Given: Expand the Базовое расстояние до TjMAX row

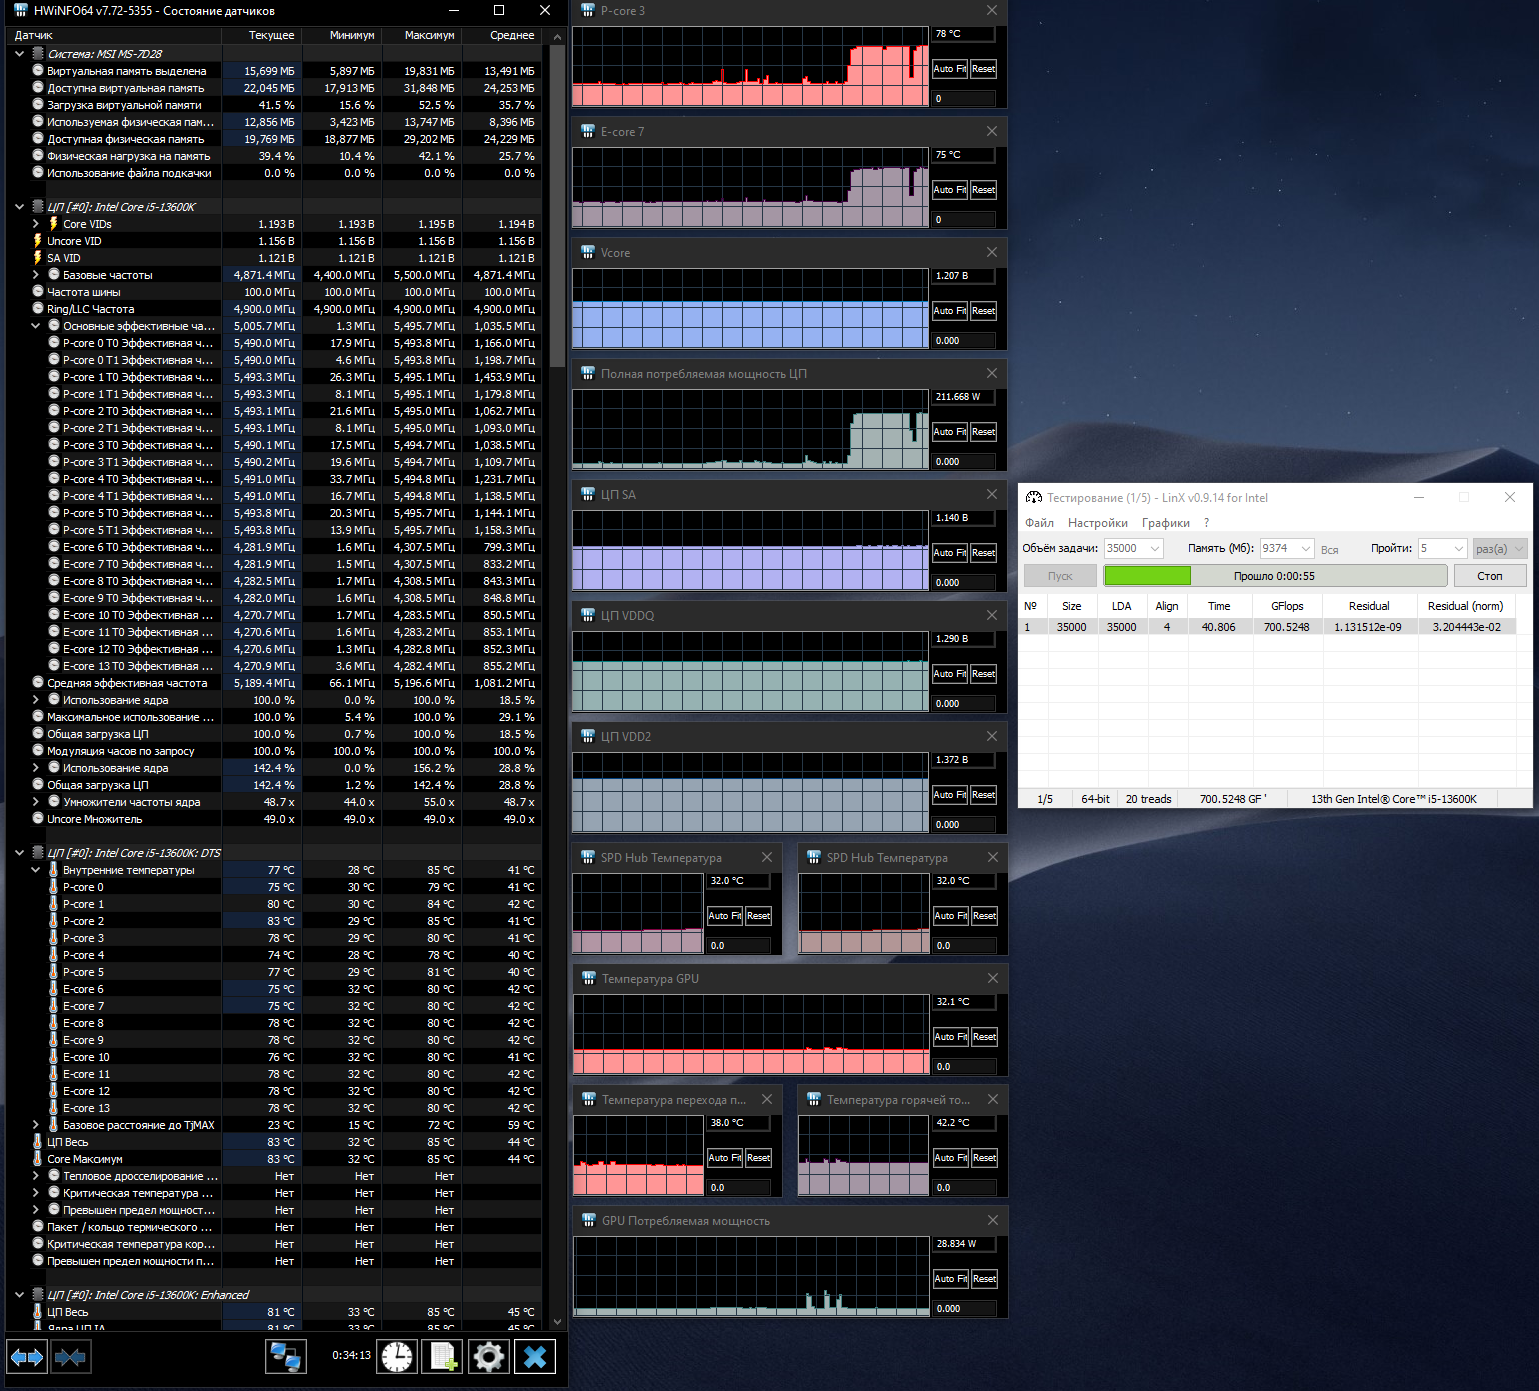Looking at the screenshot, I should (x=36, y=1125).
